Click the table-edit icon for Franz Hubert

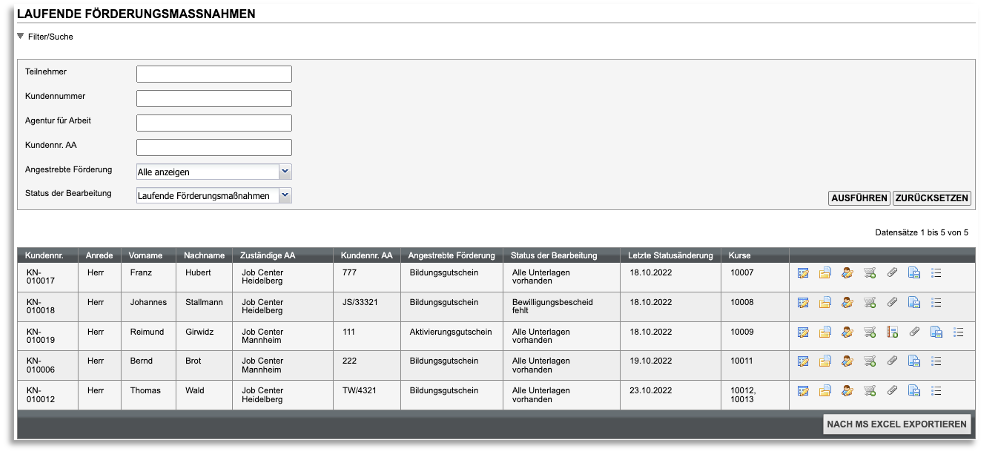804,273
